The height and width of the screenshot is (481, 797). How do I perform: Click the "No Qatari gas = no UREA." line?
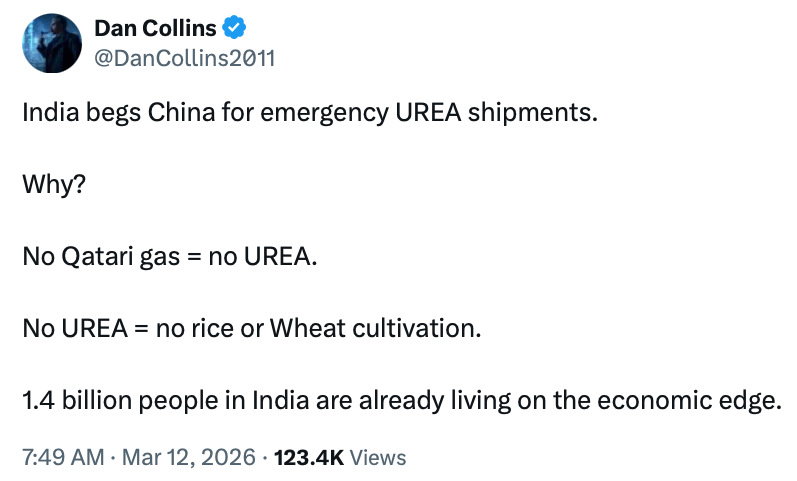170,256
